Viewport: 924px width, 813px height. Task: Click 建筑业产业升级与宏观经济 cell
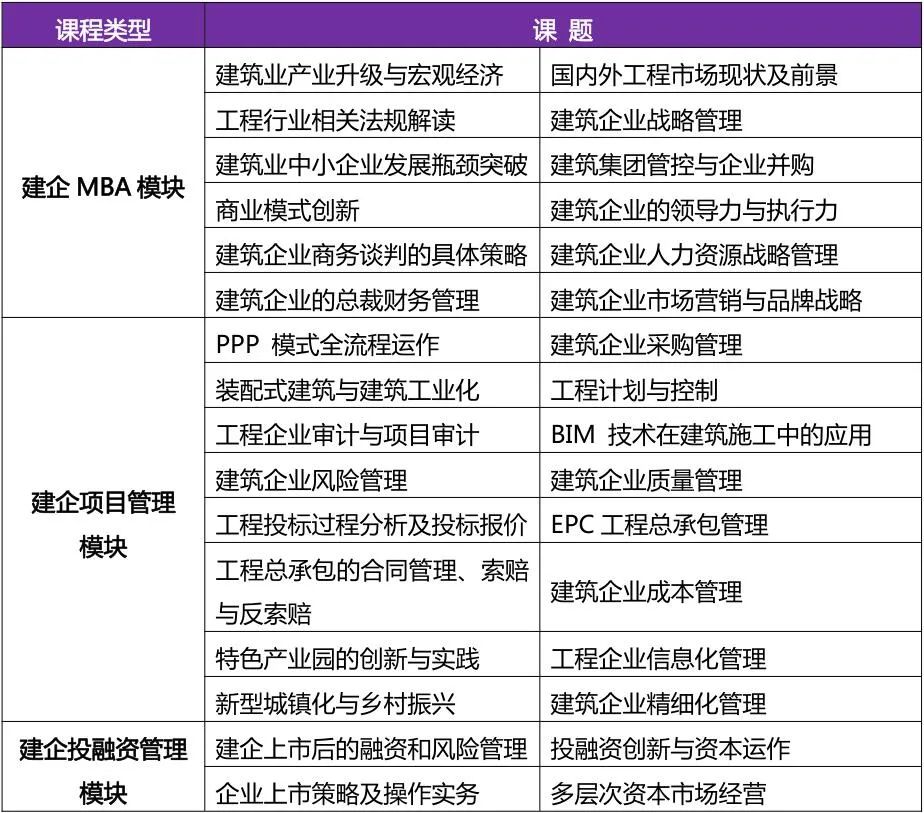point(372,70)
